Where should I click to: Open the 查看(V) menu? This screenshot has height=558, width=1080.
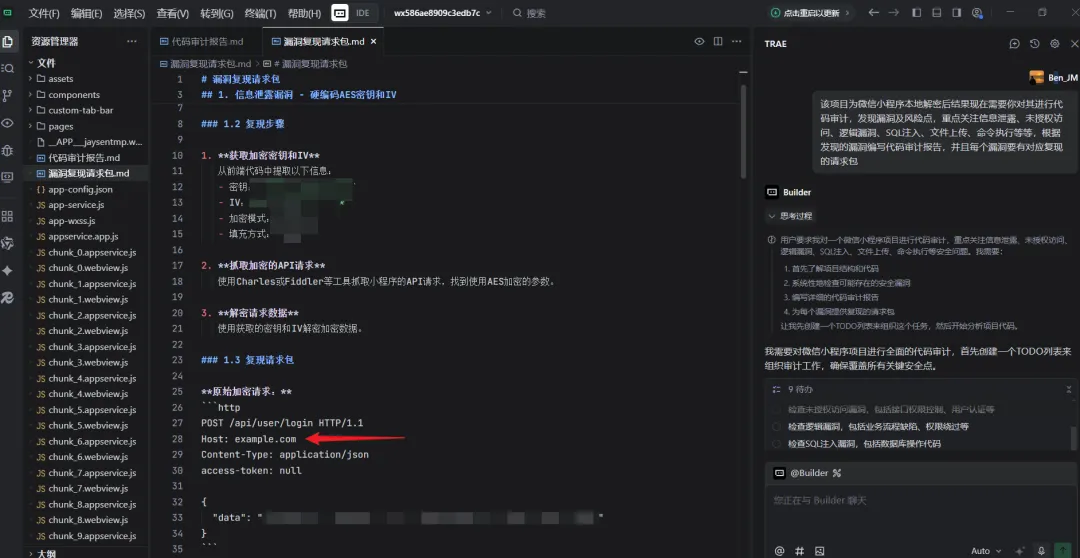(x=172, y=13)
